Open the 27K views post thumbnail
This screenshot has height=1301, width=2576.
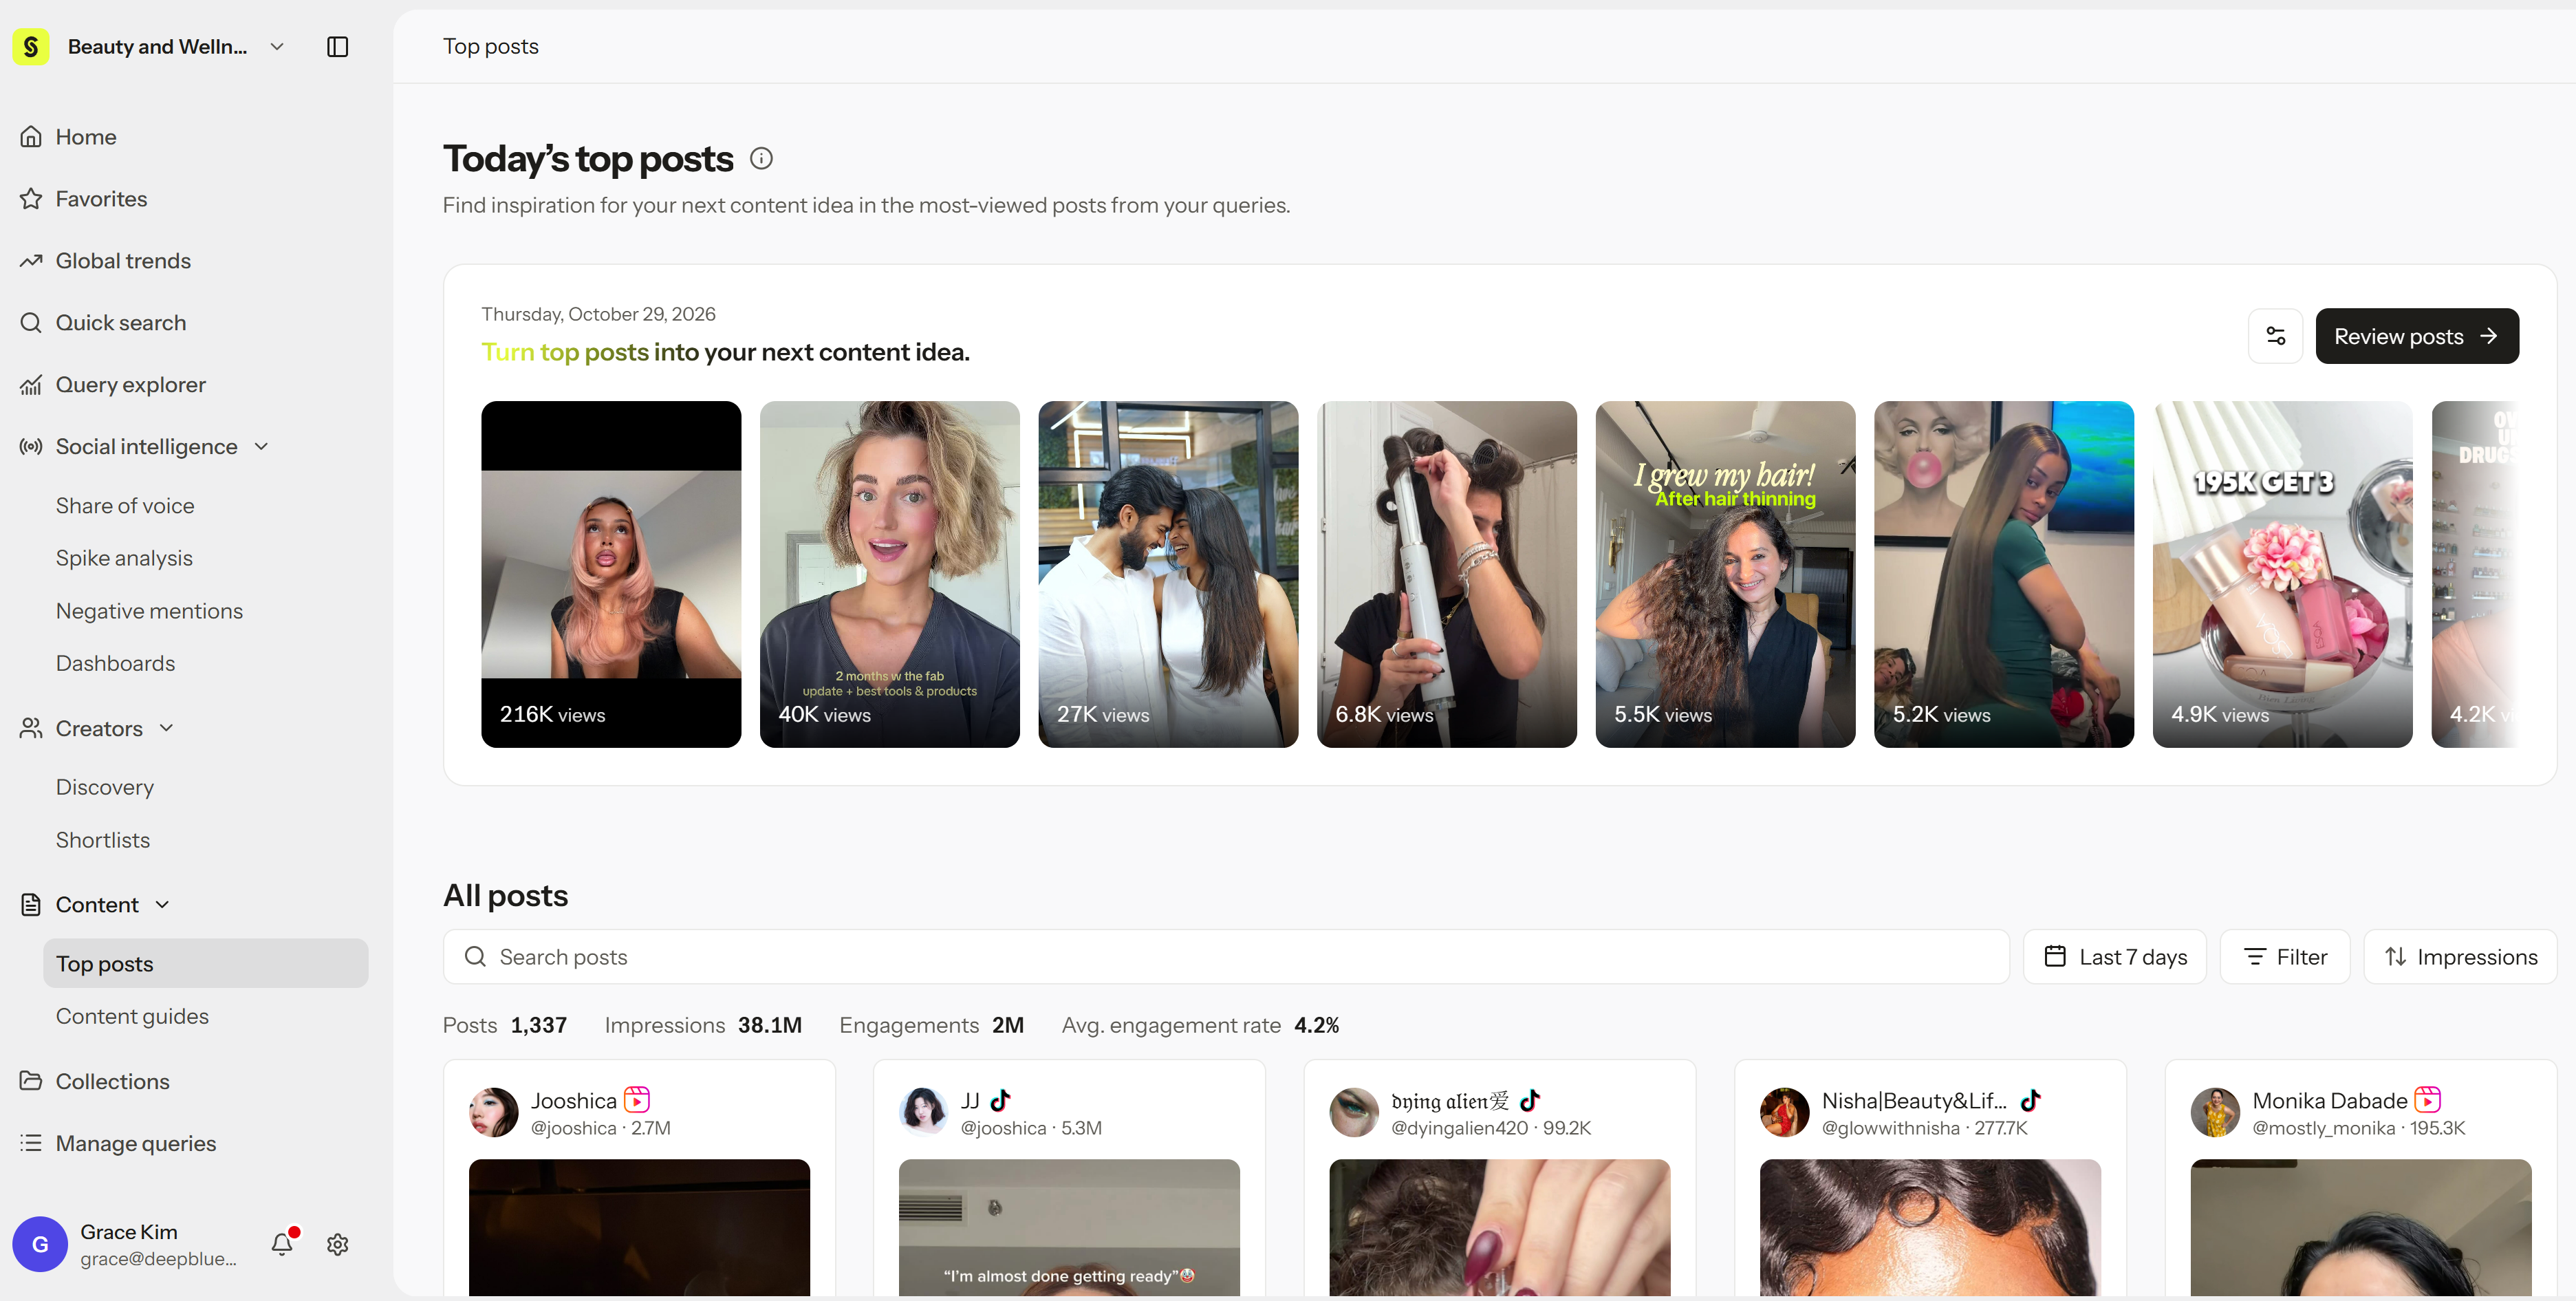coord(1168,574)
